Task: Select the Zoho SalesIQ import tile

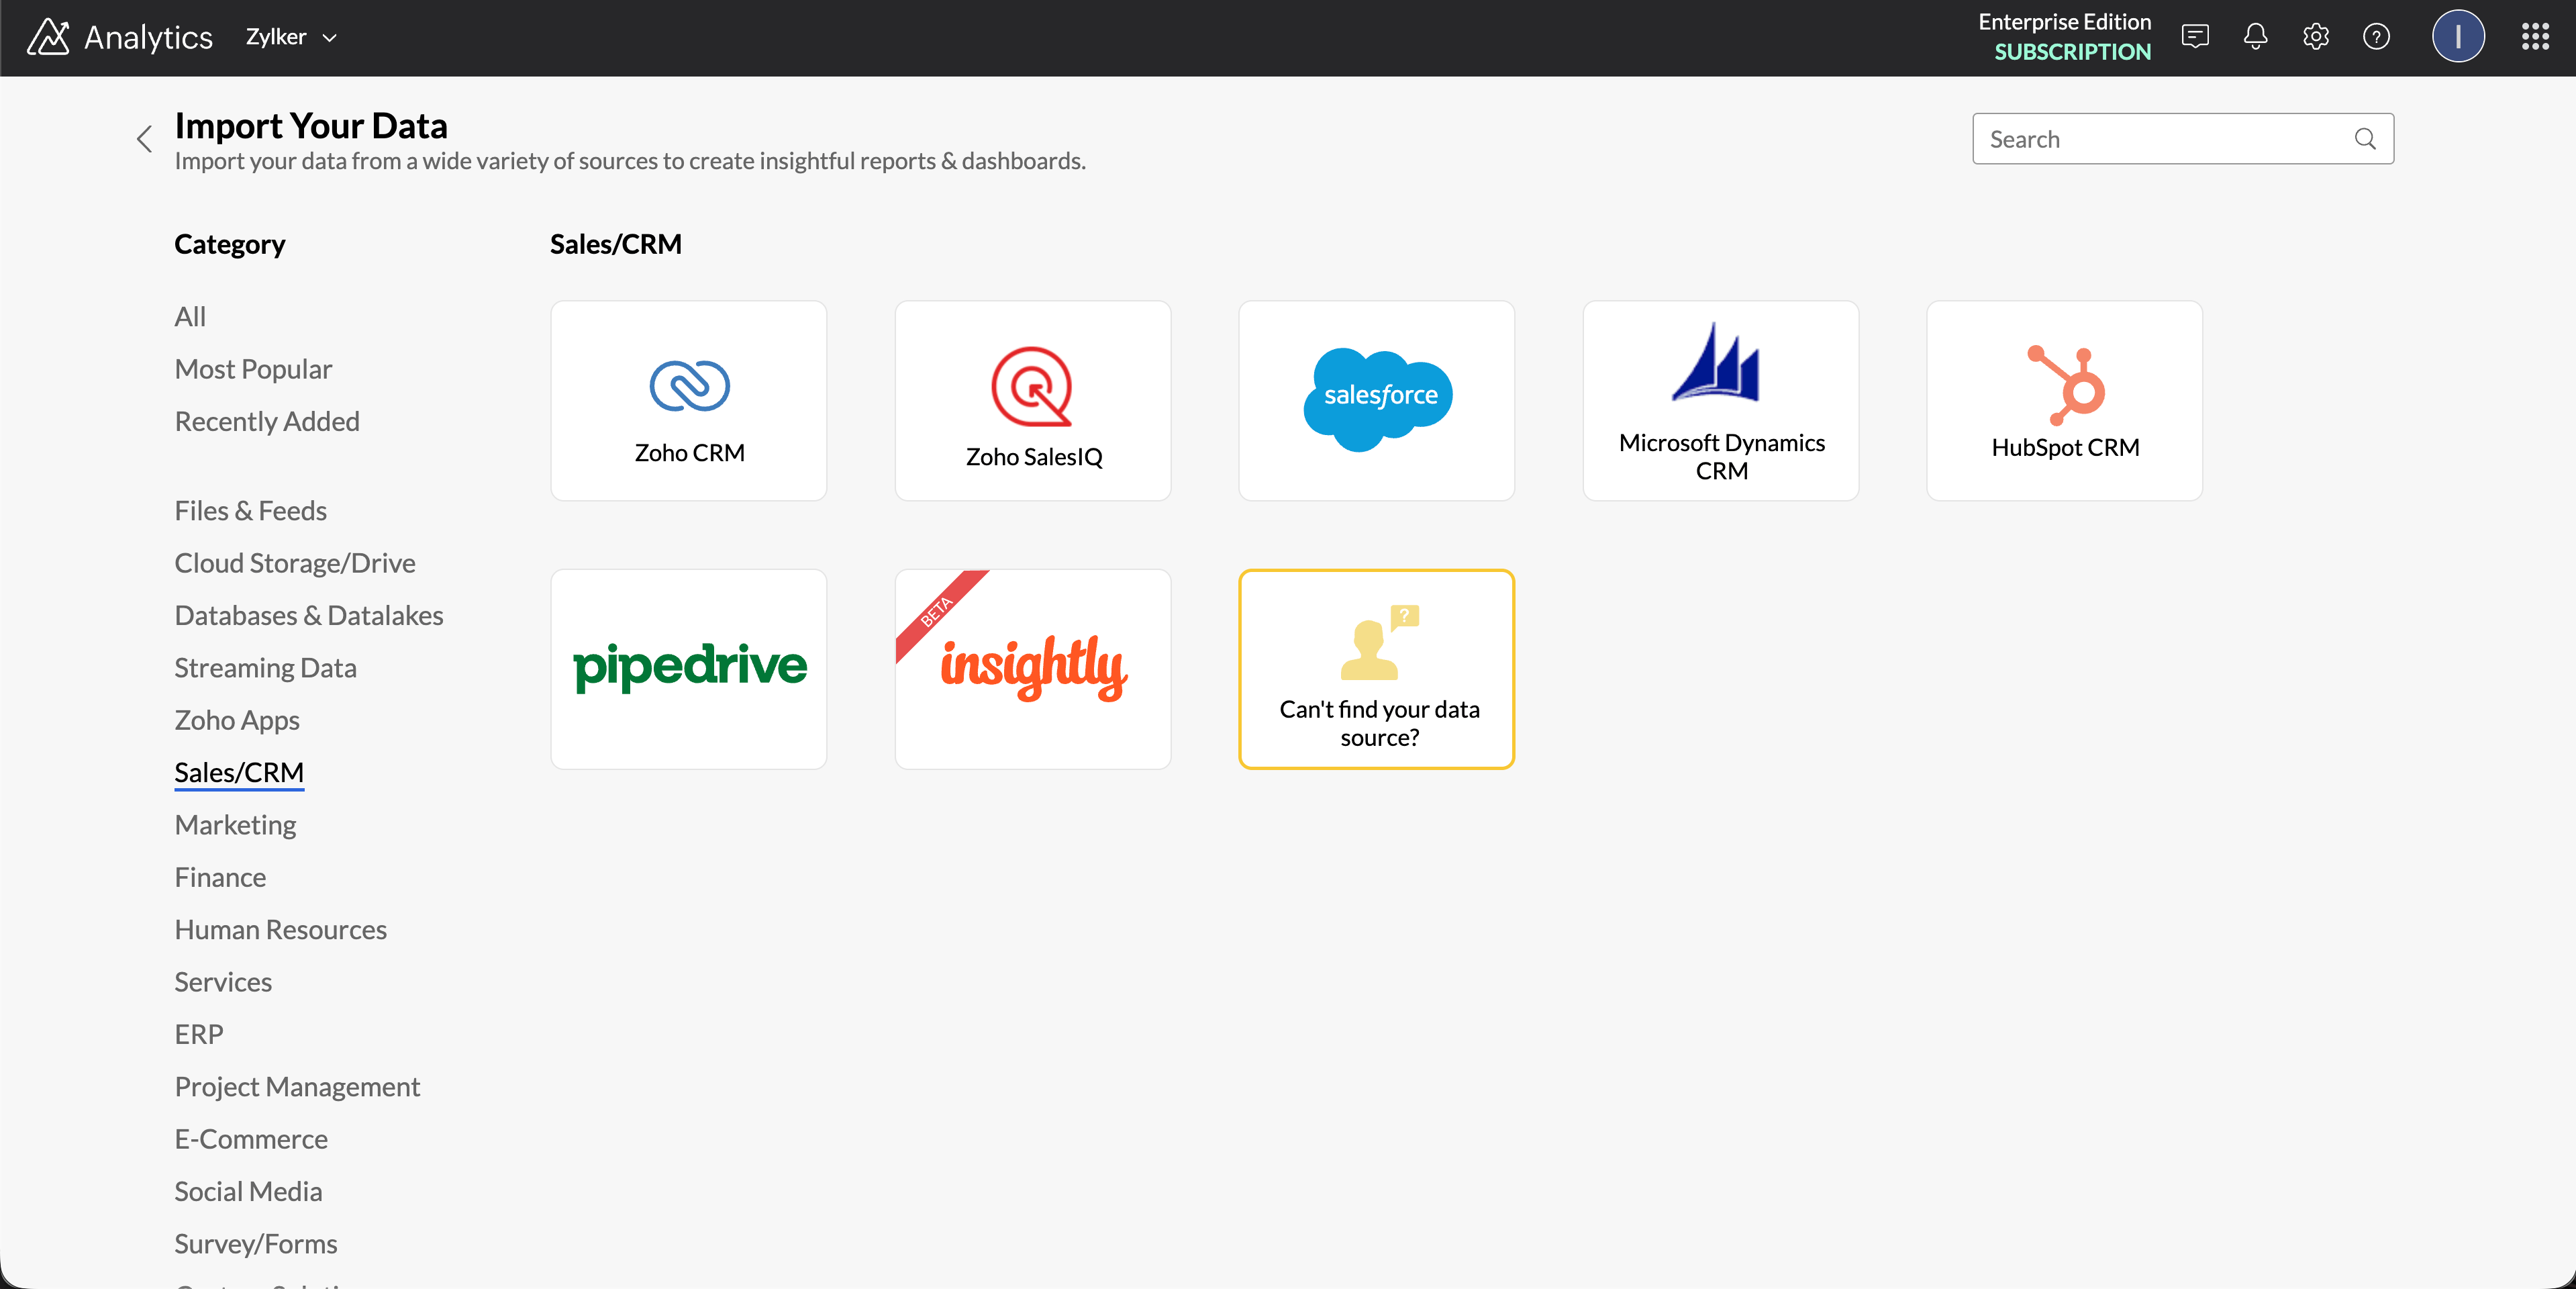Action: 1032,400
